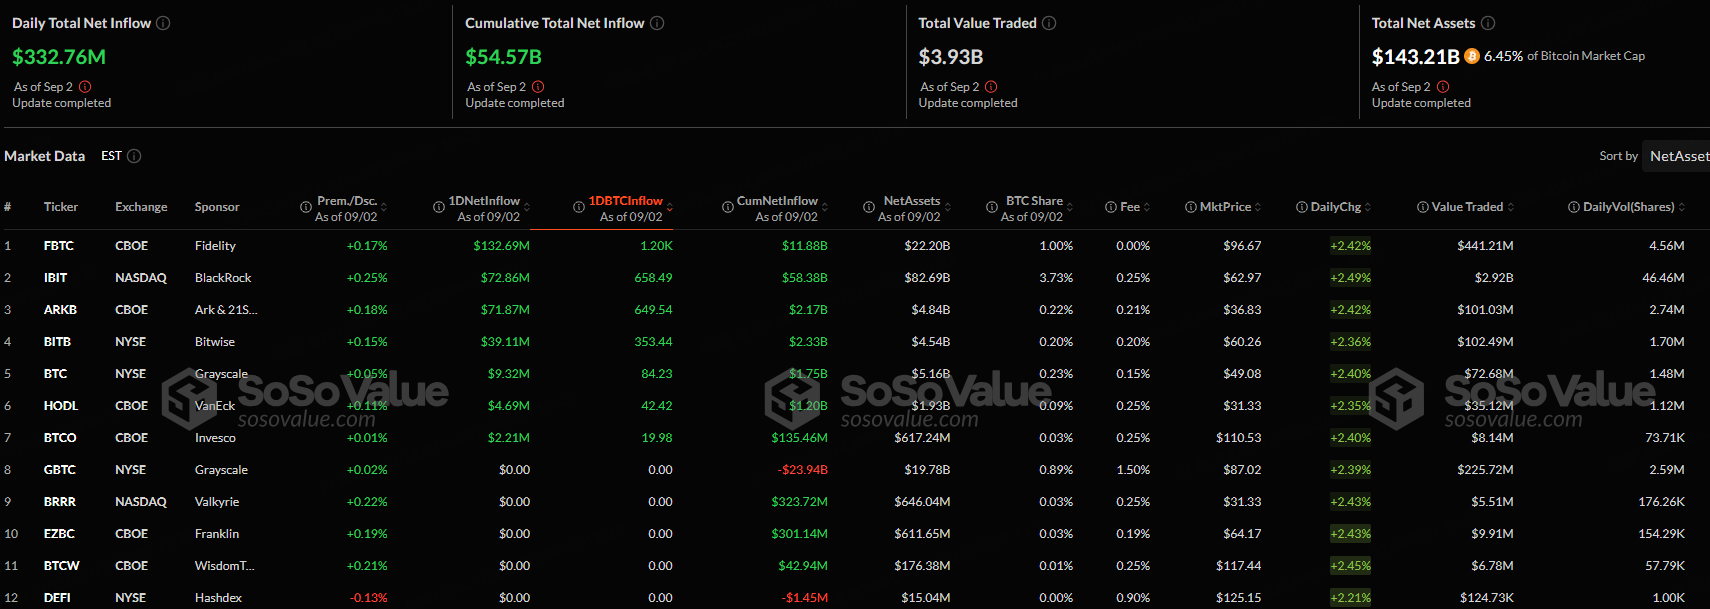This screenshot has width=1710, height=609.
Task: Open the FBTC ticker row link
Action: click(x=58, y=246)
